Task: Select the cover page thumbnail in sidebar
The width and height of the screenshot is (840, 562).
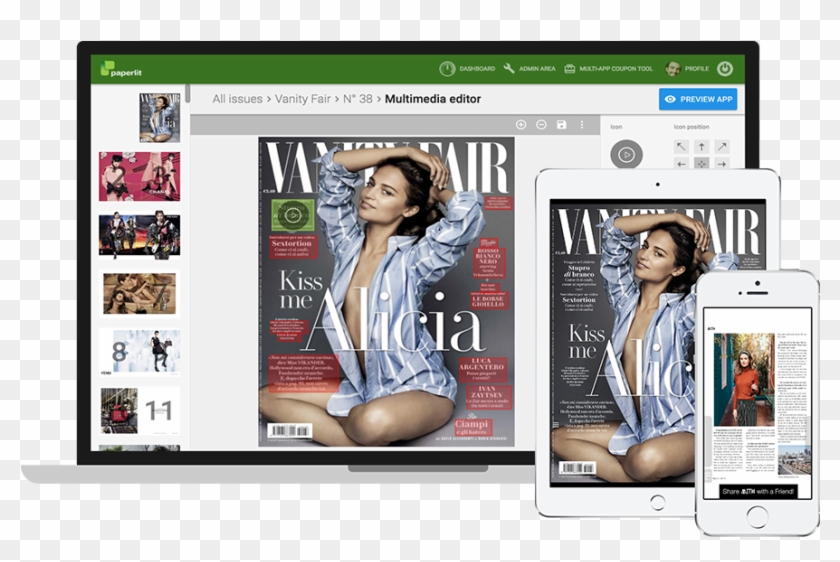Action: pyautogui.click(x=160, y=117)
